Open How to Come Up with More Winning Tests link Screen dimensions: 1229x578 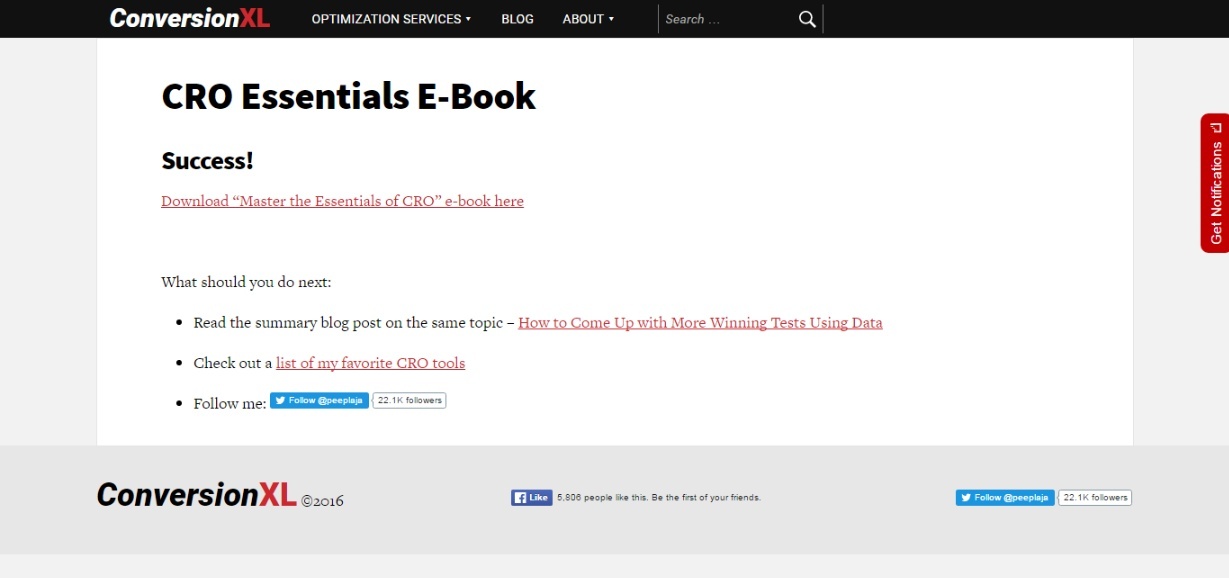[x=700, y=323]
